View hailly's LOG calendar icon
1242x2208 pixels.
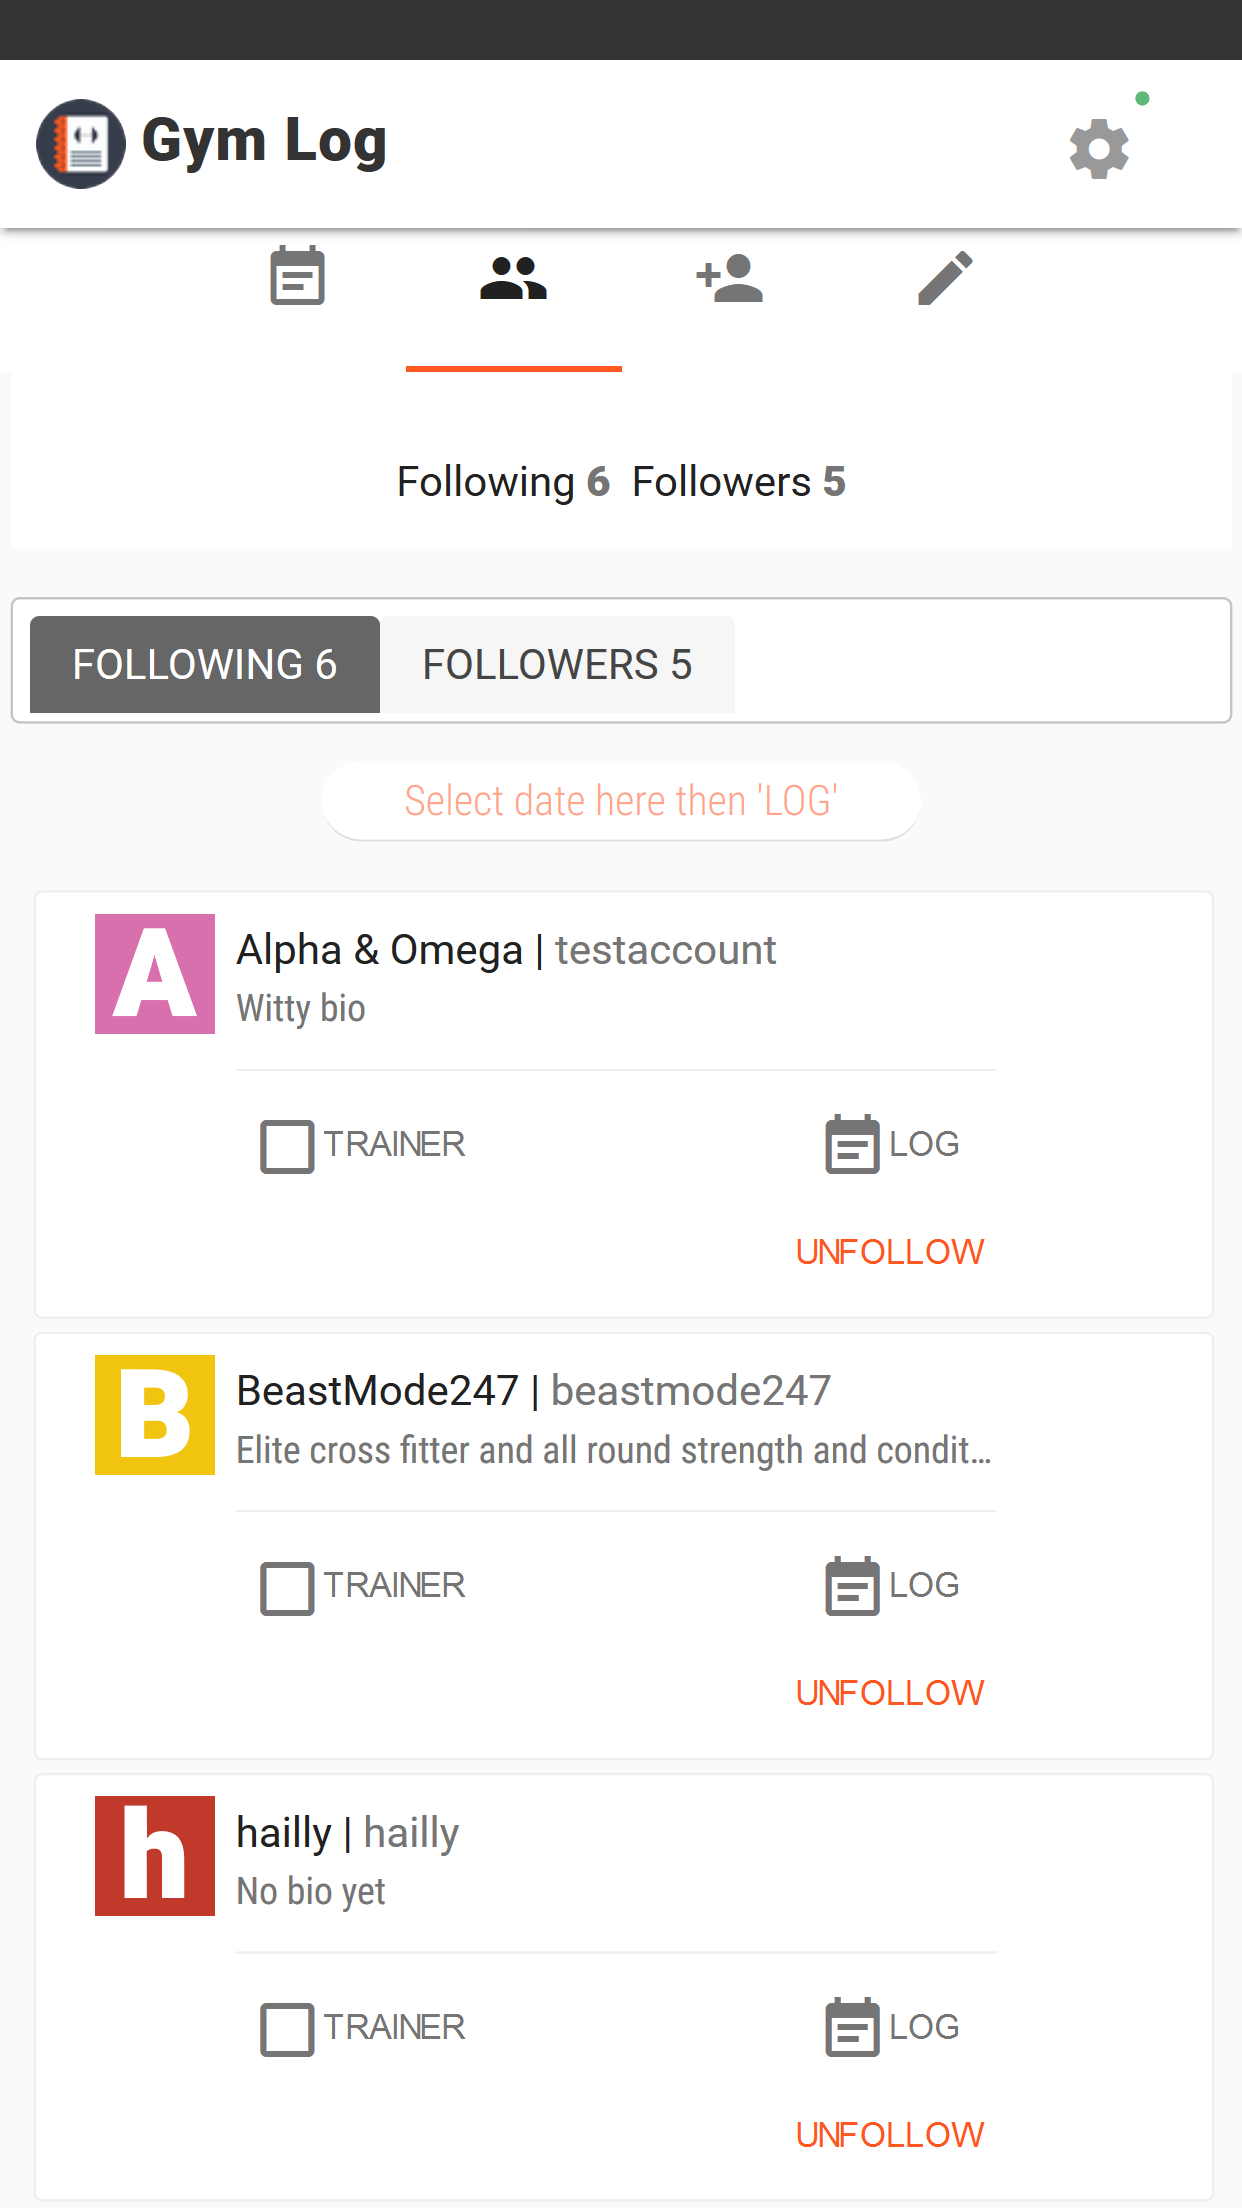[852, 2027]
